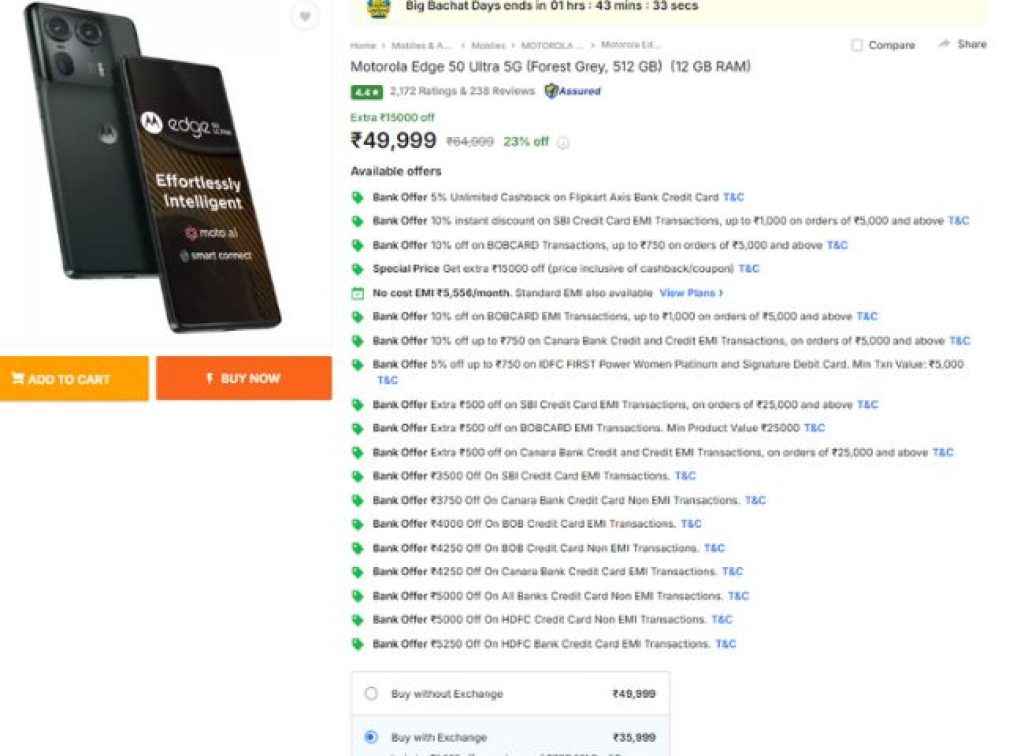Screen dimensions: 1024x756
Task: Click the No cost EMI calendar icon
Action: [358, 293]
